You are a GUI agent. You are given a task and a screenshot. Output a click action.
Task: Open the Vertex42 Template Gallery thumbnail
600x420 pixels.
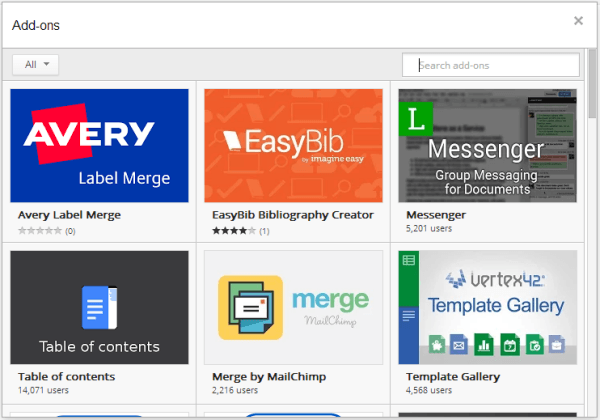[x=488, y=307]
